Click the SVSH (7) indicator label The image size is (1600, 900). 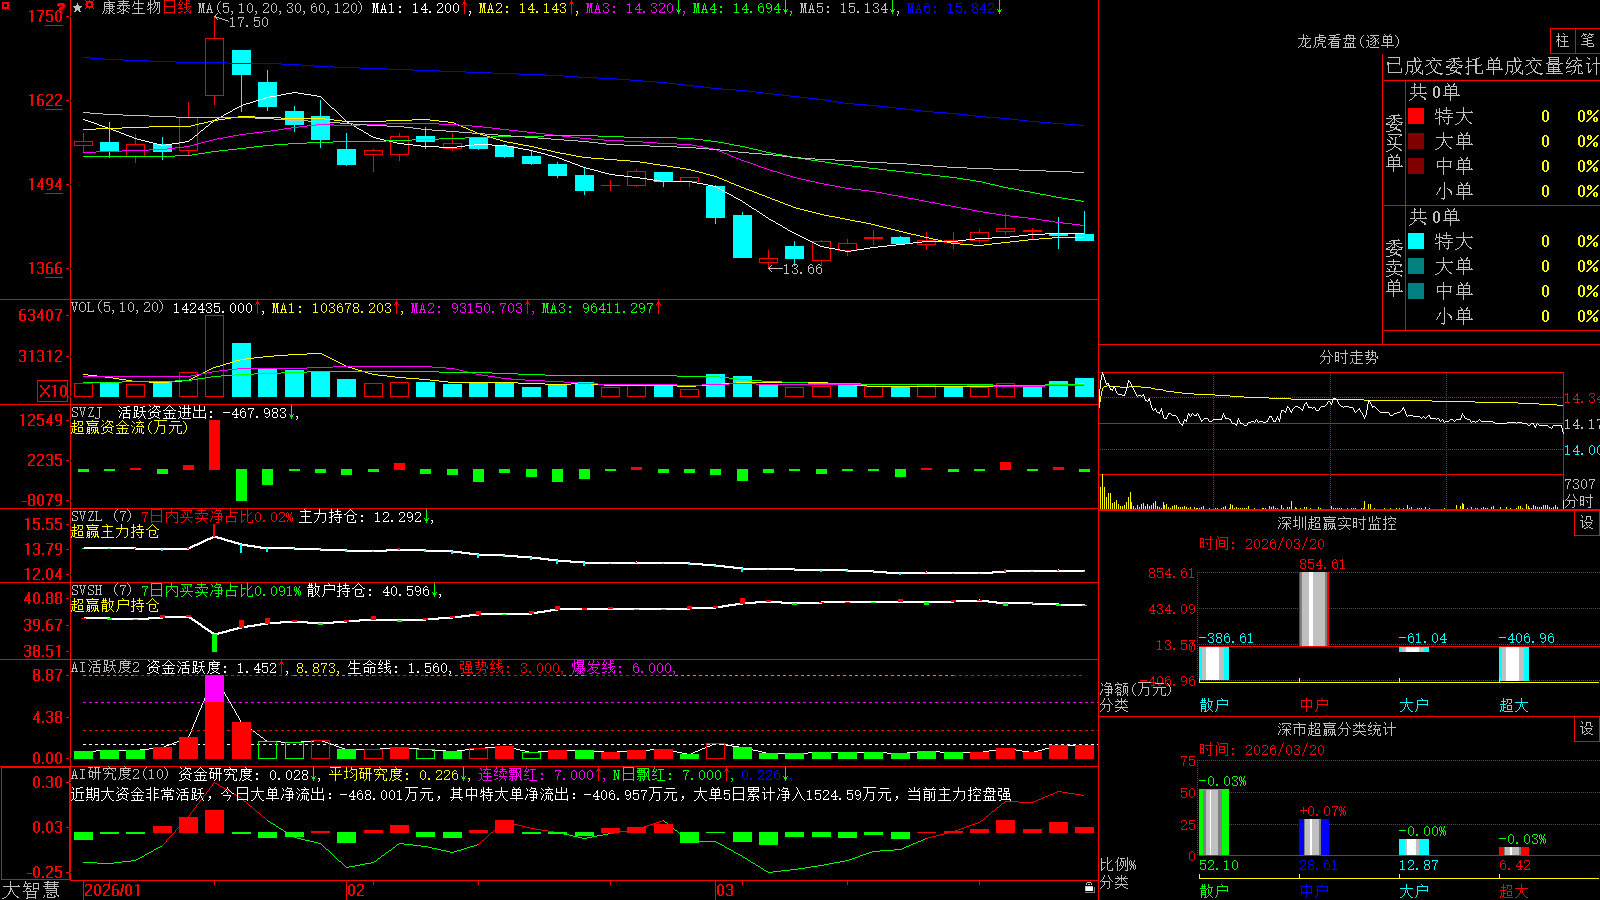[102, 591]
